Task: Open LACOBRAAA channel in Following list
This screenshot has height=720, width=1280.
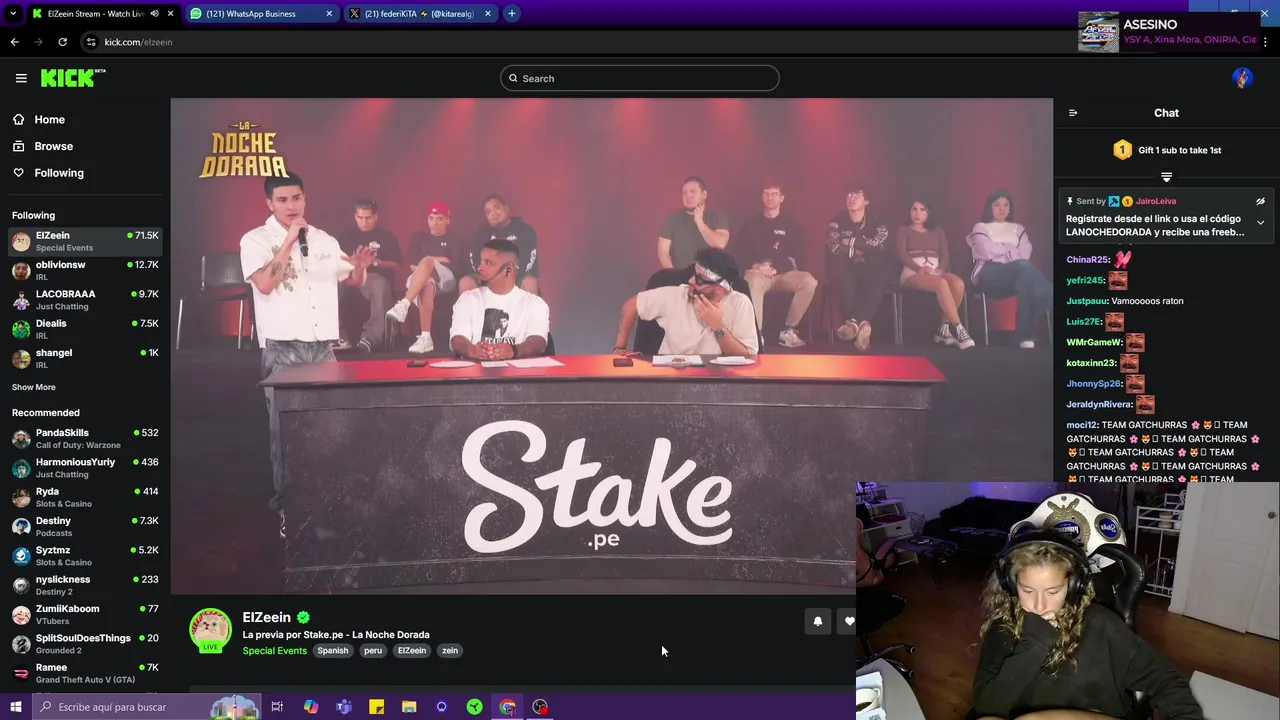Action: [85, 300]
